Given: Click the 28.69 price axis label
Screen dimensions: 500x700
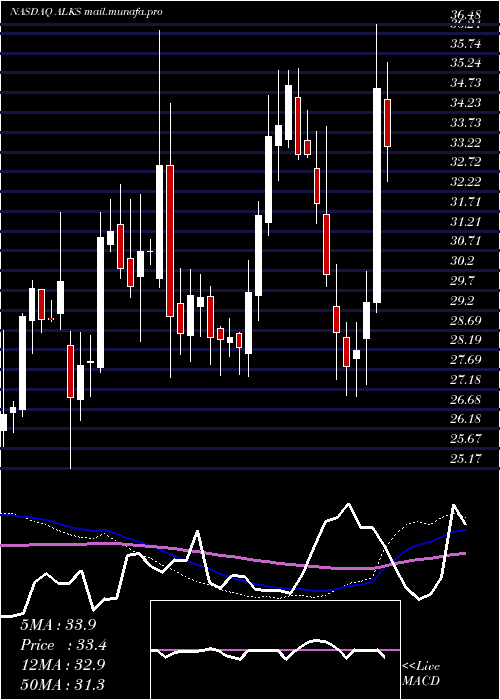Looking at the screenshot, I should [x=466, y=321].
